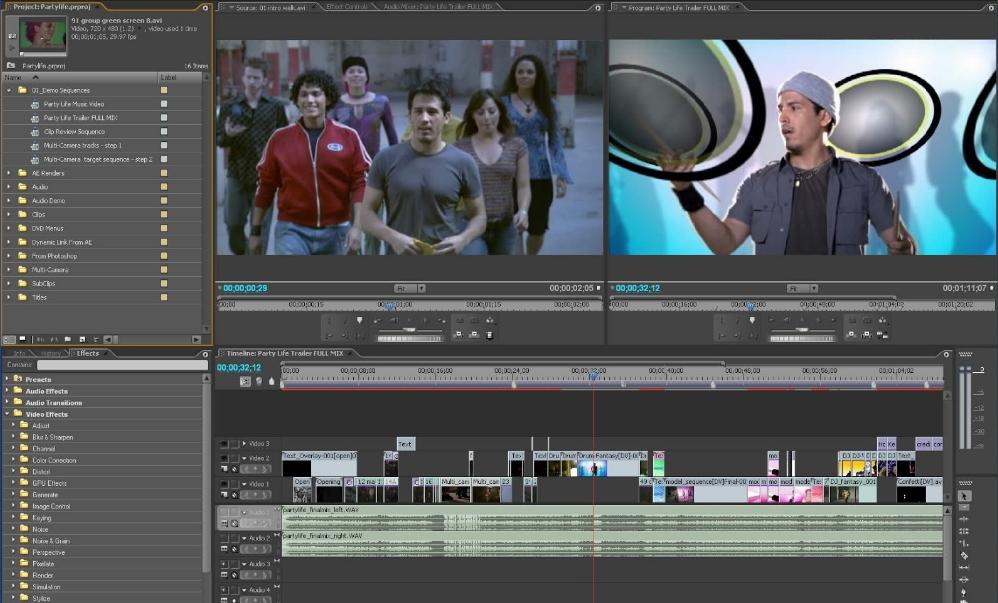
Task: Switch to the History tab
Action: click(x=50, y=353)
